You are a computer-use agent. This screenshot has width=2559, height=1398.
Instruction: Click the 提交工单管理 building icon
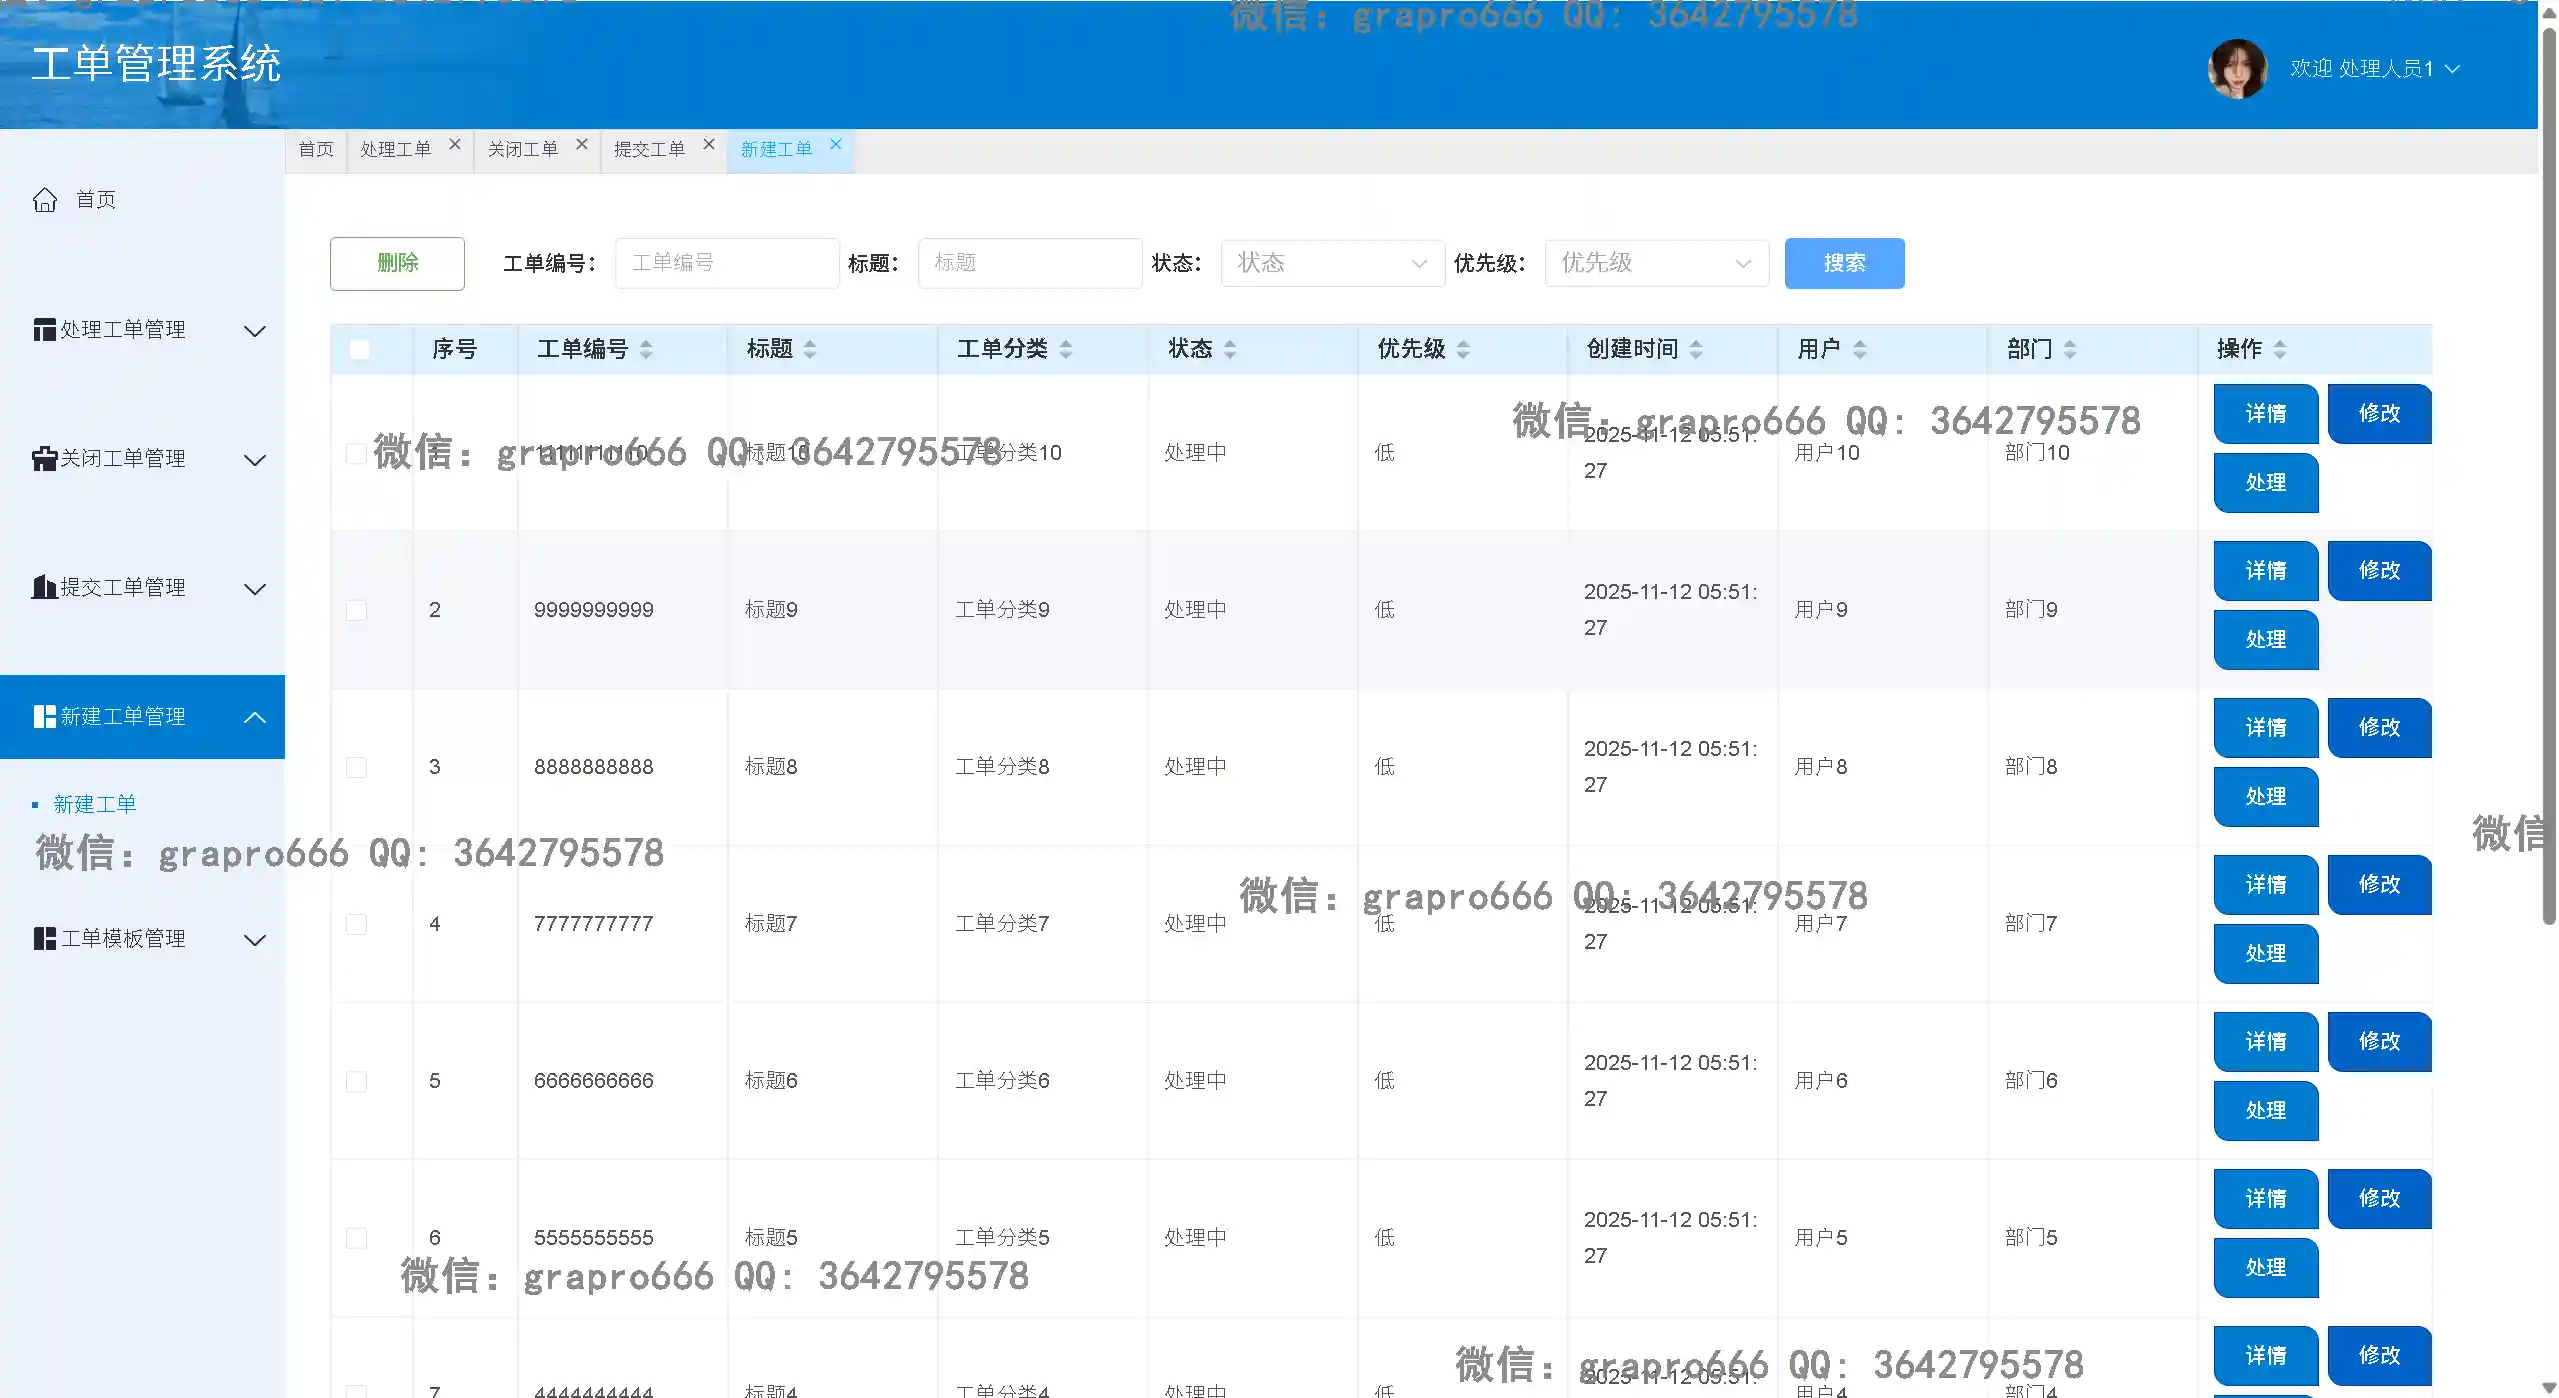(x=44, y=587)
